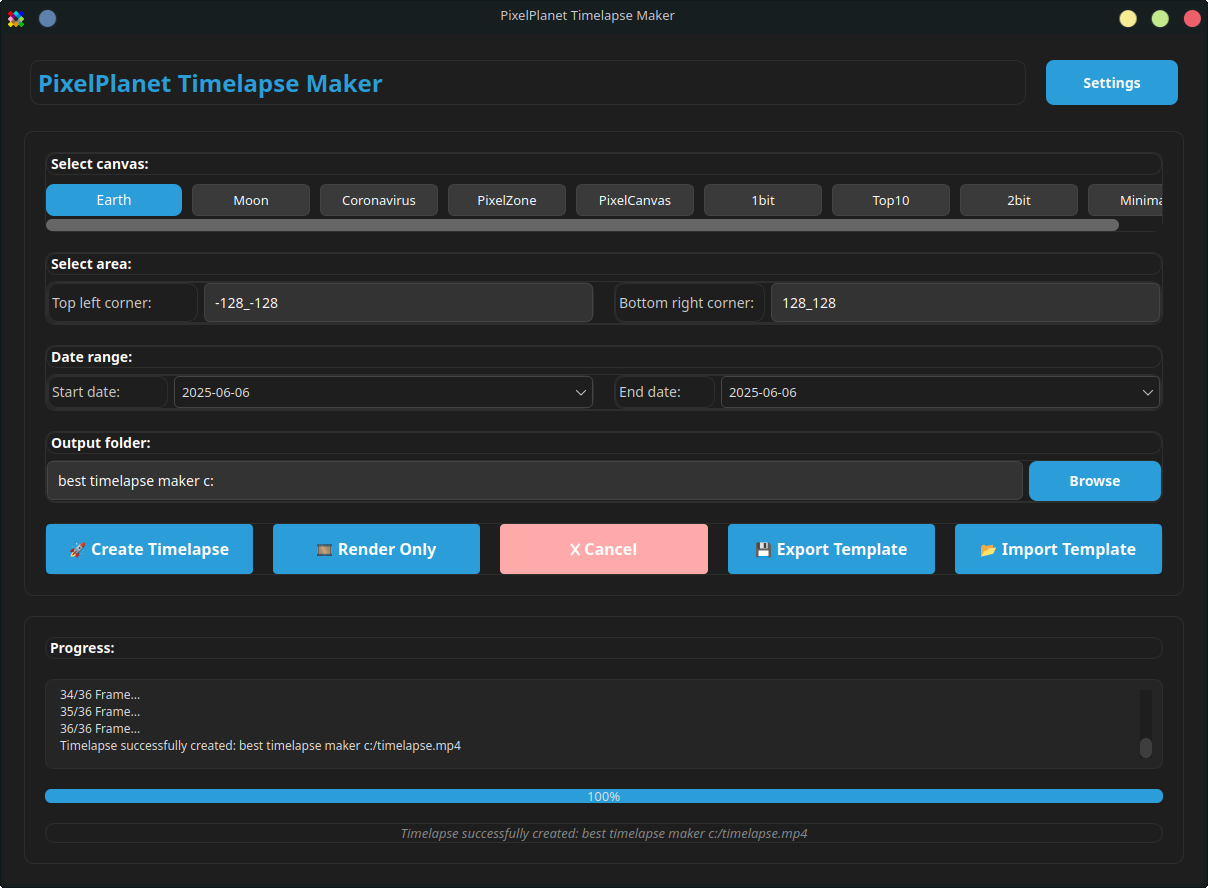This screenshot has width=1208, height=888.
Task: Click the top left corner coordinate field
Action: 398,302
